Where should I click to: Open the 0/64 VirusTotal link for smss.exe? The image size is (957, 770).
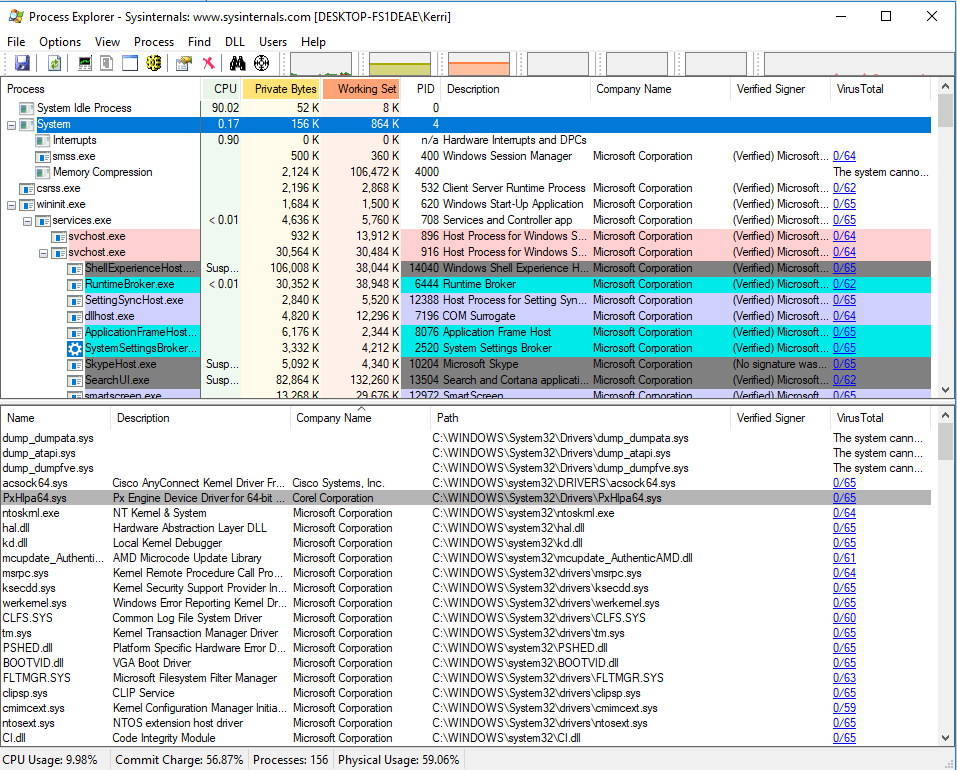[x=844, y=156]
